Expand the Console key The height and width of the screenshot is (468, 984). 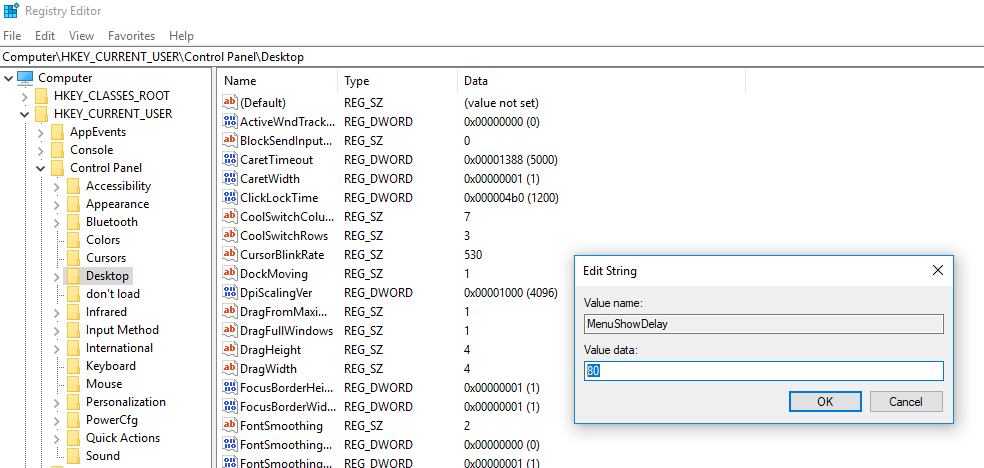coord(40,151)
